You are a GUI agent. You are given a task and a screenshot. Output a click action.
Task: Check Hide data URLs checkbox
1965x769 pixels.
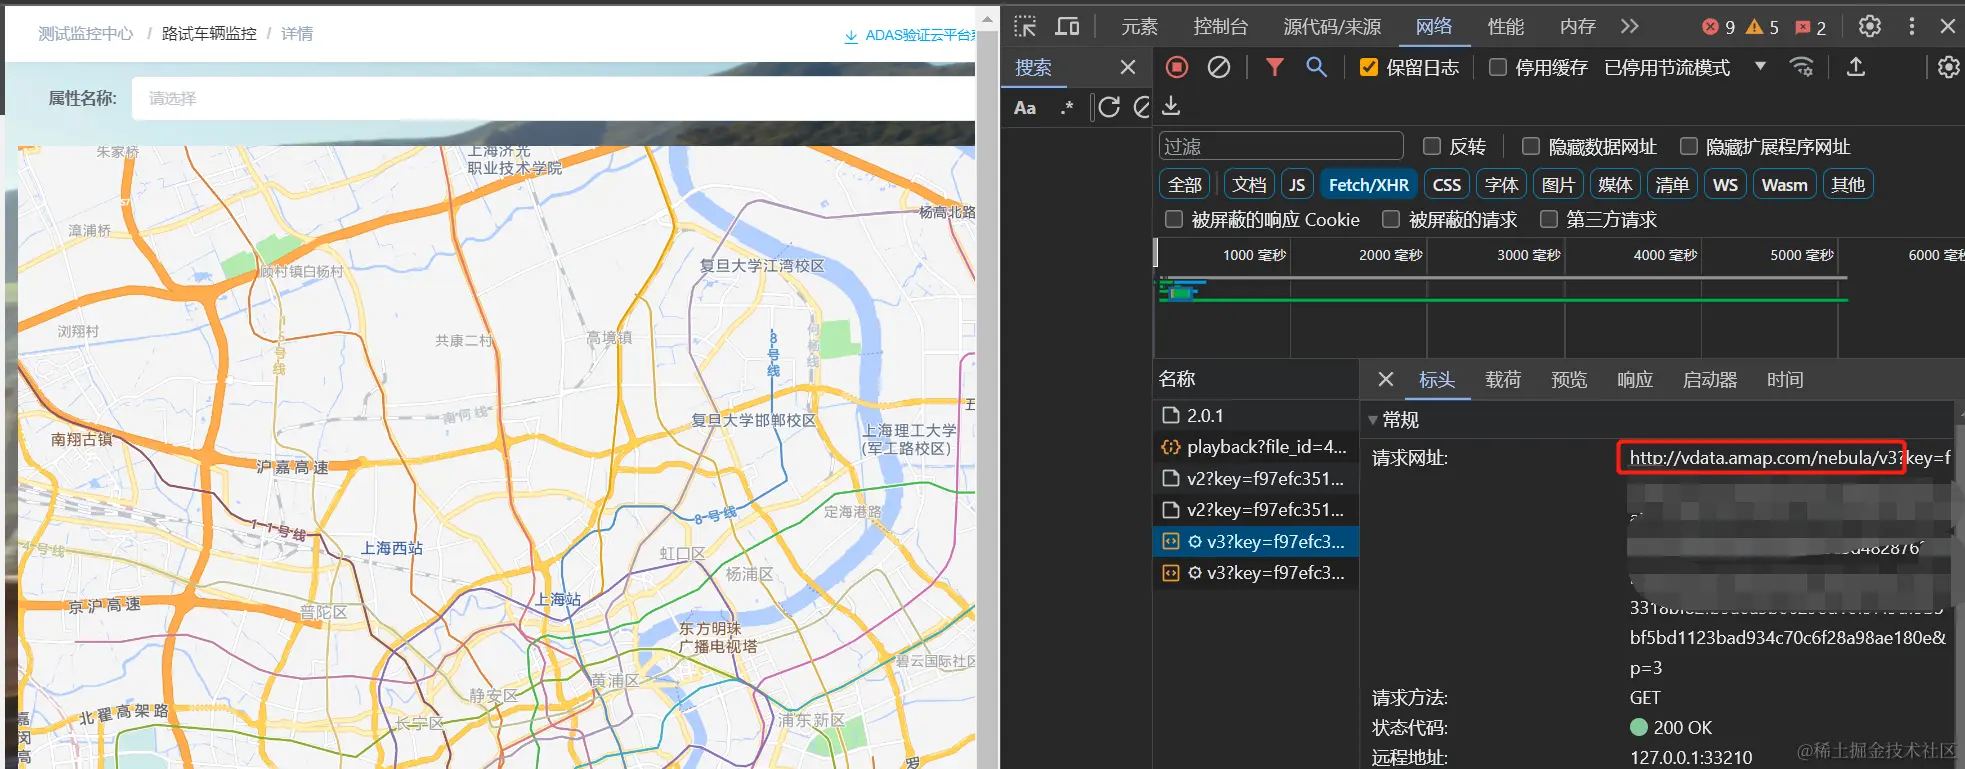coord(1531,146)
